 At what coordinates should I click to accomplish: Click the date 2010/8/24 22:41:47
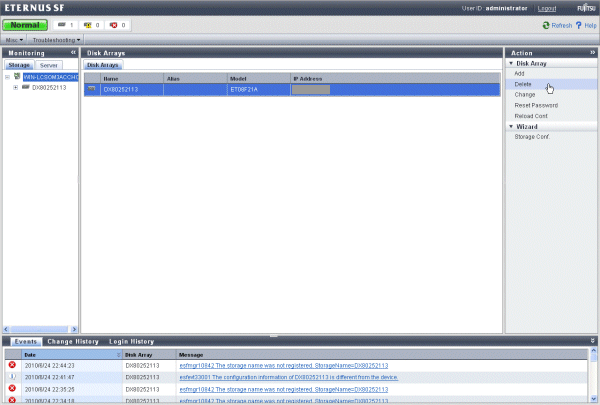[x=49, y=377]
